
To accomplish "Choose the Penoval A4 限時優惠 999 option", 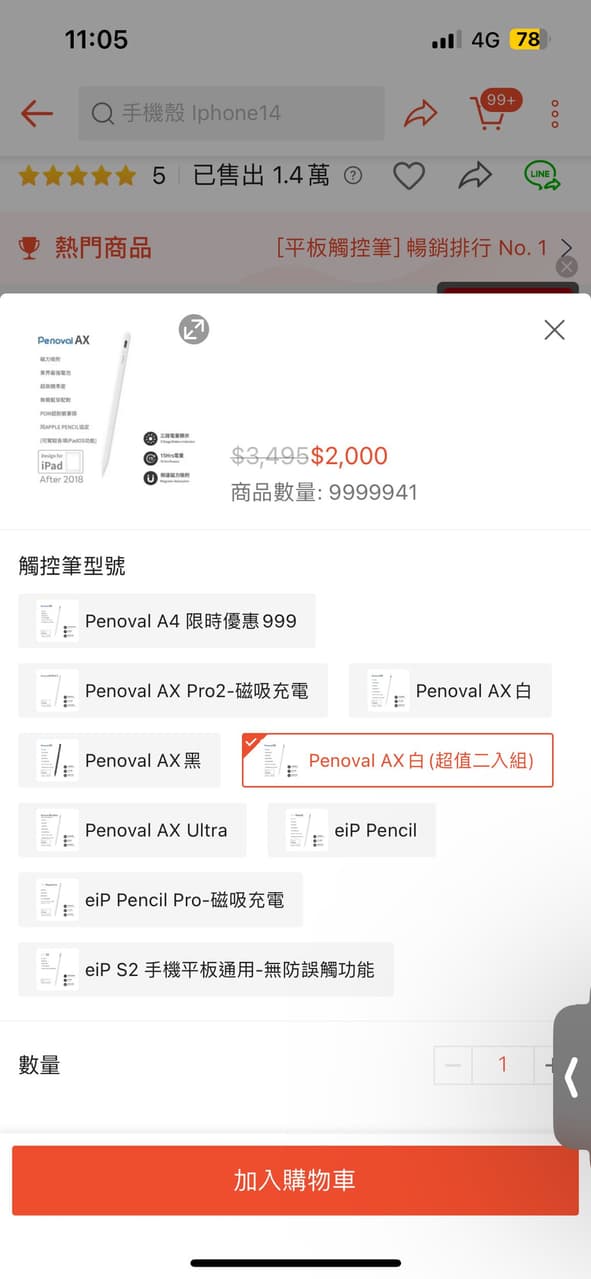I will [x=167, y=620].
